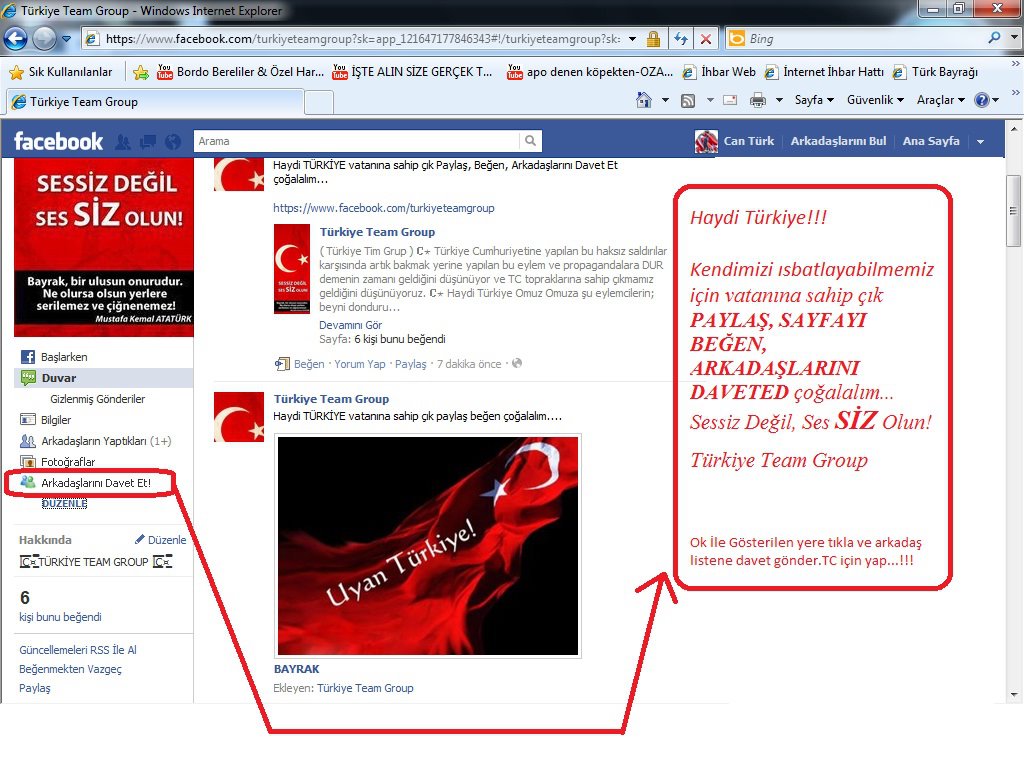The height and width of the screenshot is (768, 1024).
Task: Click the browser Back arrow button
Action: point(16,39)
